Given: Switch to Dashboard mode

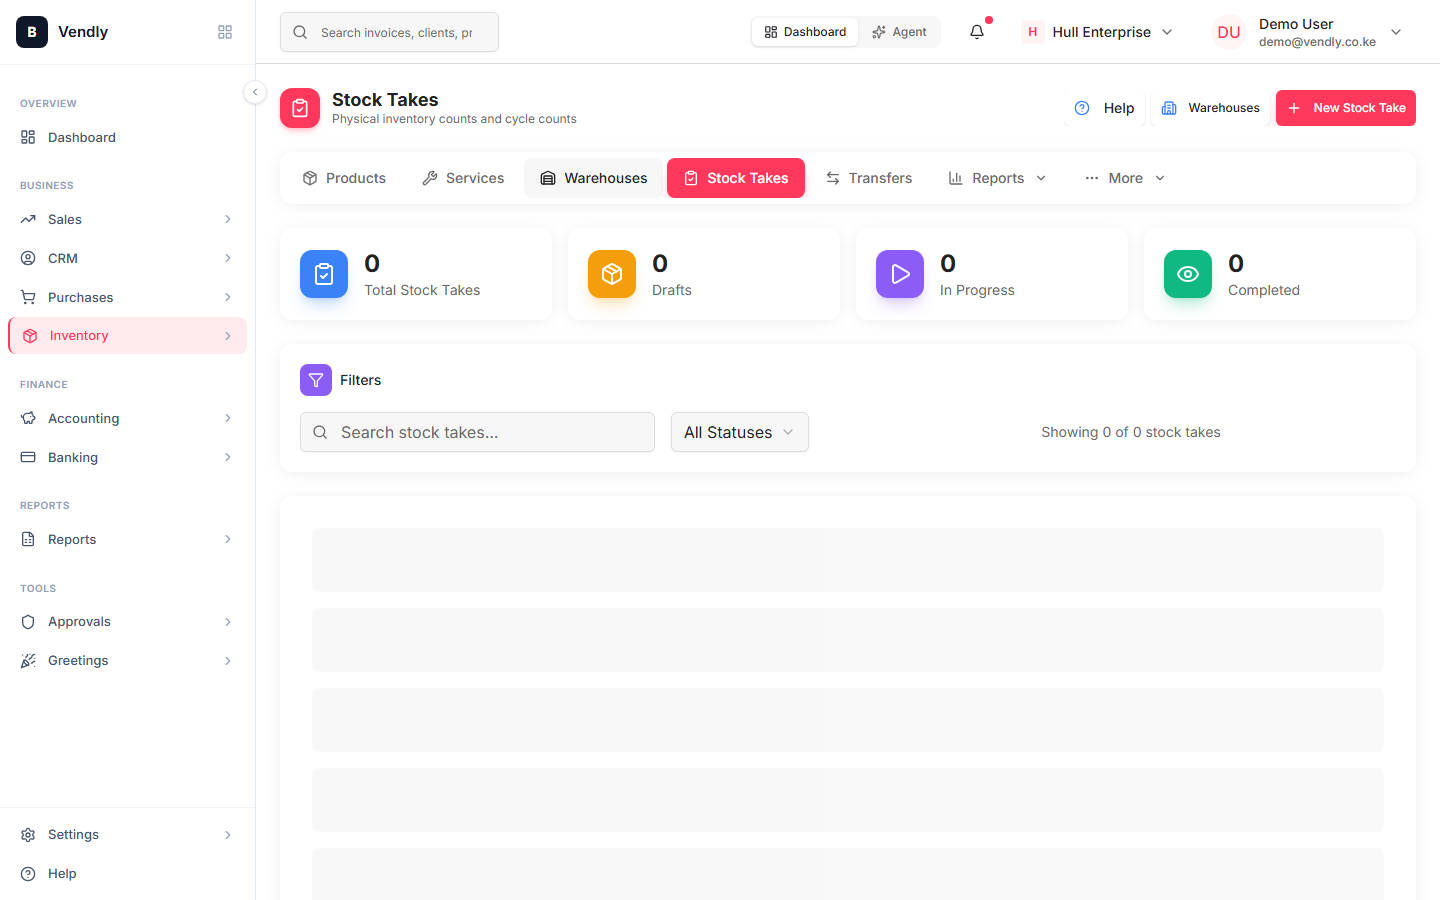Looking at the screenshot, I should pyautogui.click(x=805, y=32).
